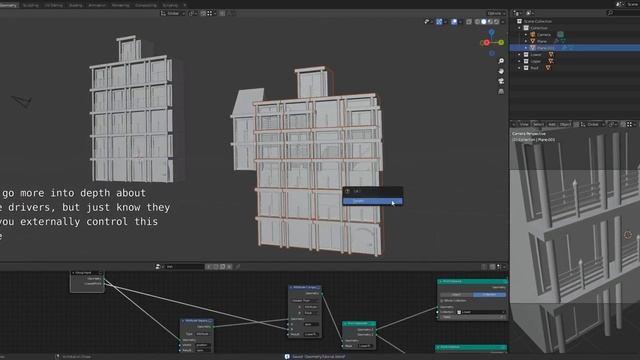The image size is (640, 360).
Task: Toggle viewport gizmos display
Action: point(439,22)
